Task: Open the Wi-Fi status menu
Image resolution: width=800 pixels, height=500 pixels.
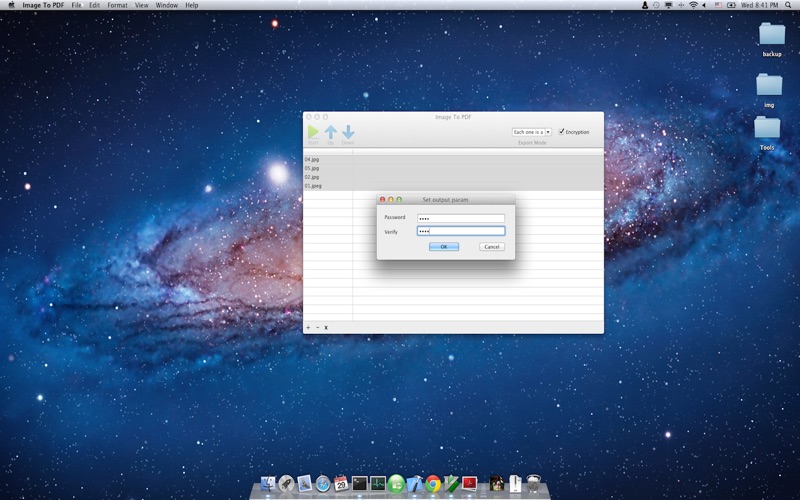Action: (693, 5)
